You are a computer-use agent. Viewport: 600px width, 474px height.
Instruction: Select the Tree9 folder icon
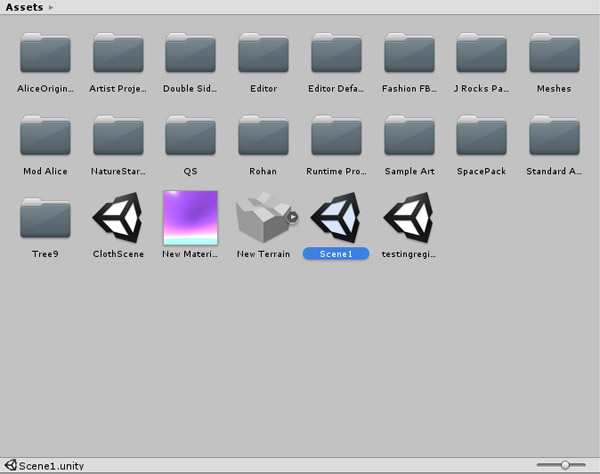tap(45, 218)
